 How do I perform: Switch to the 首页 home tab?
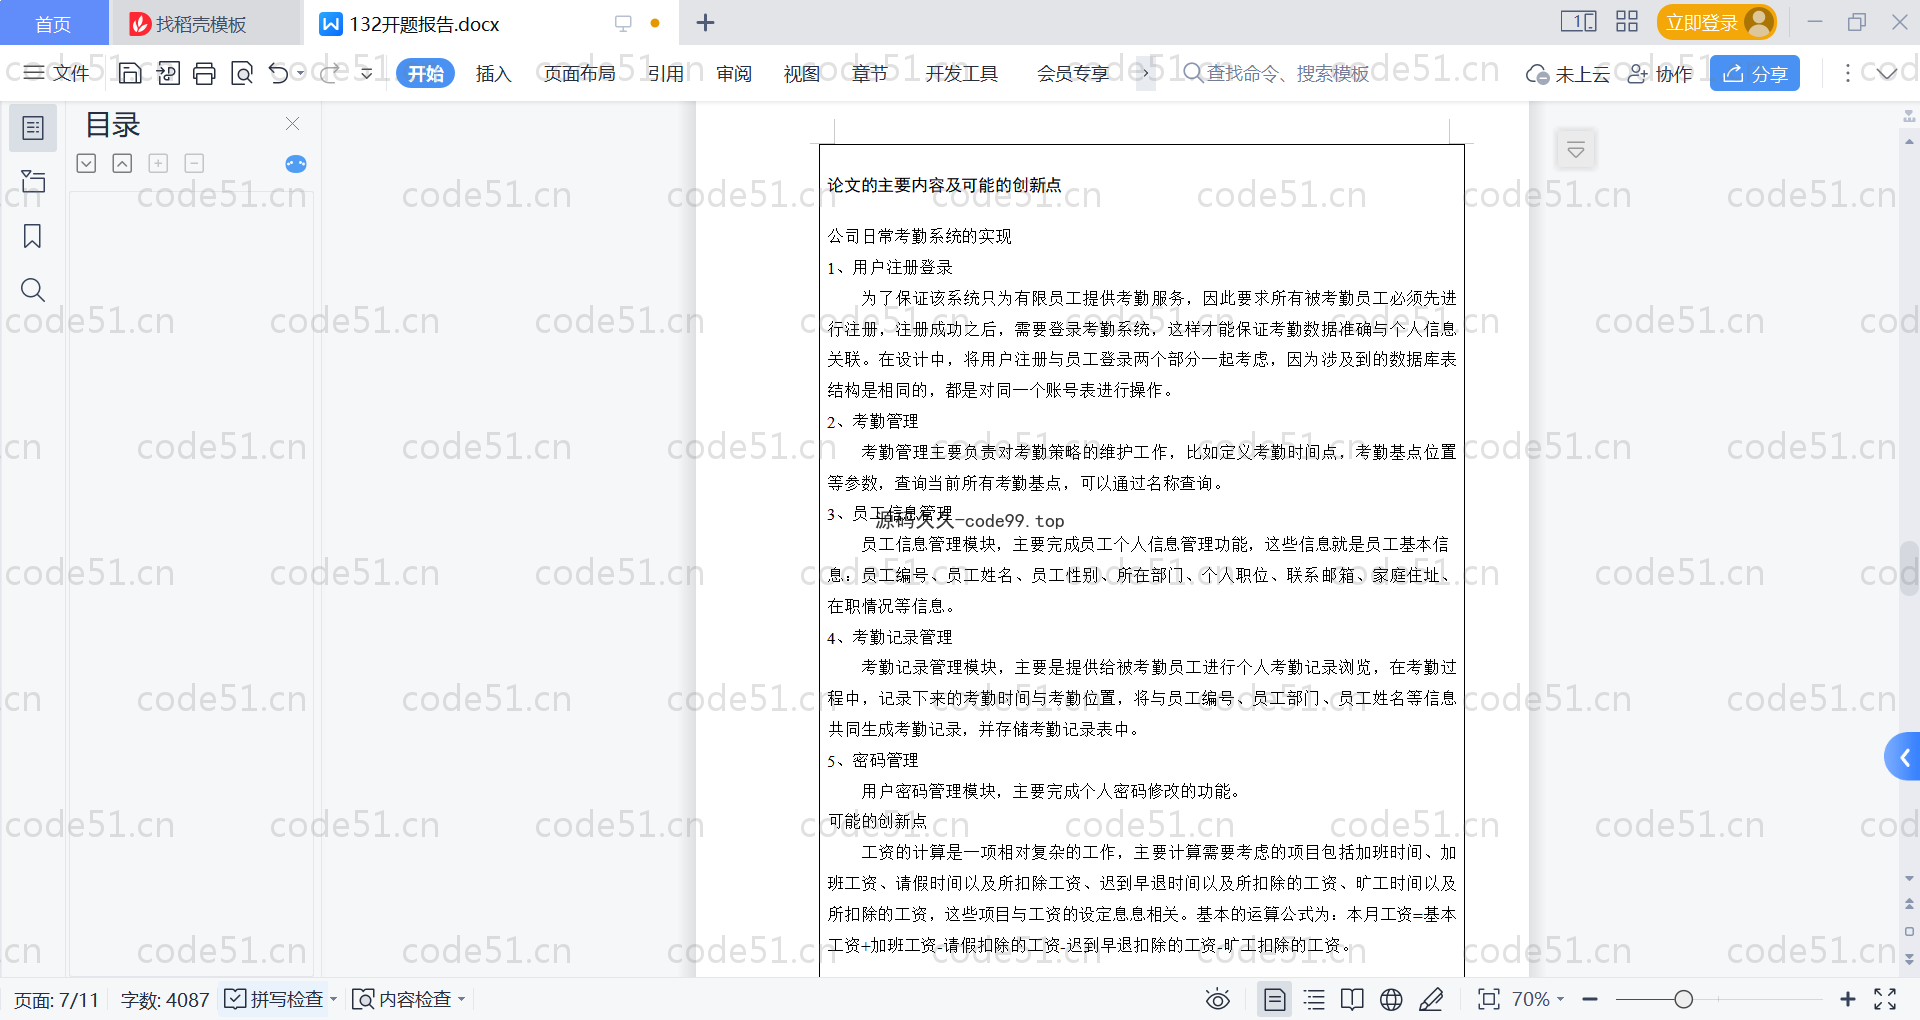pos(53,23)
